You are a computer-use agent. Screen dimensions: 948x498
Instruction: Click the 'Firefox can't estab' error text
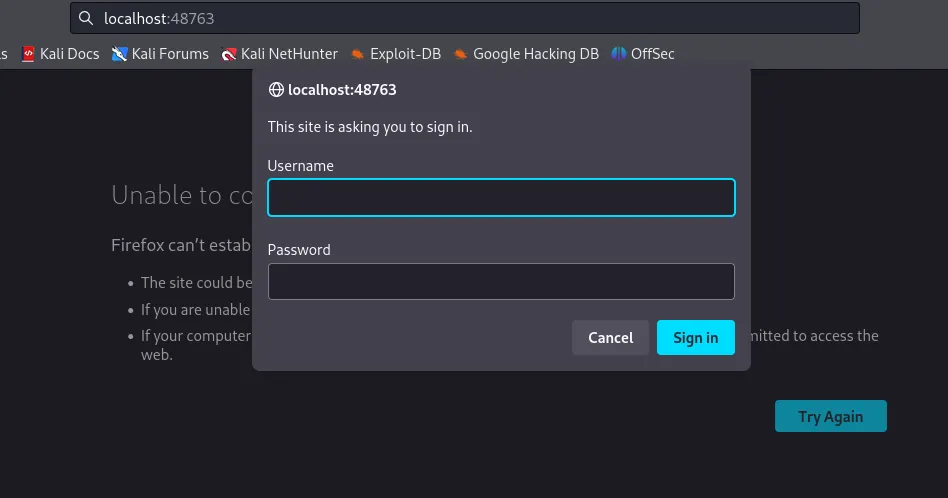pyautogui.click(x=181, y=245)
